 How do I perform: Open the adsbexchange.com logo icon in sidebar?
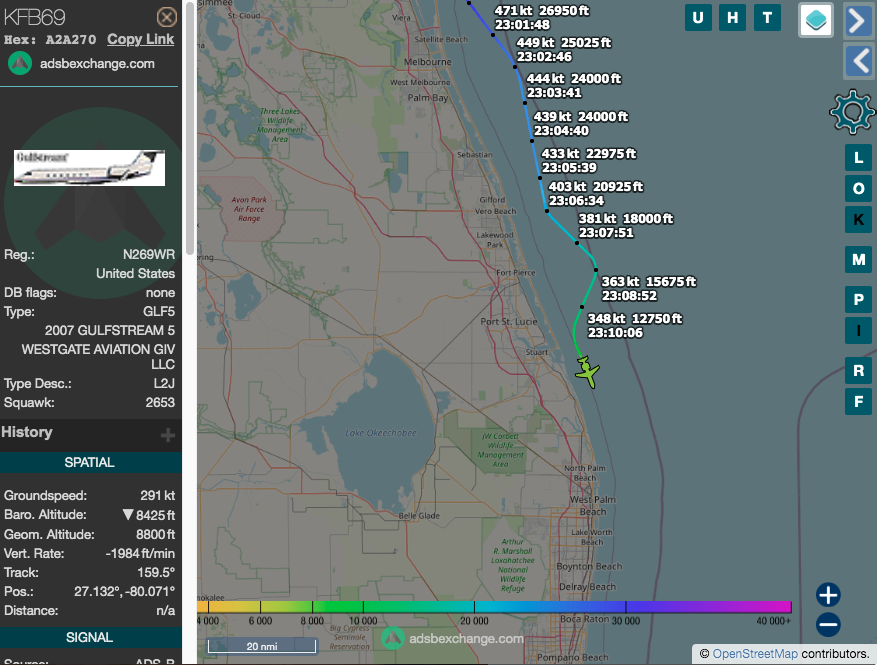pyautogui.click(x=20, y=64)
